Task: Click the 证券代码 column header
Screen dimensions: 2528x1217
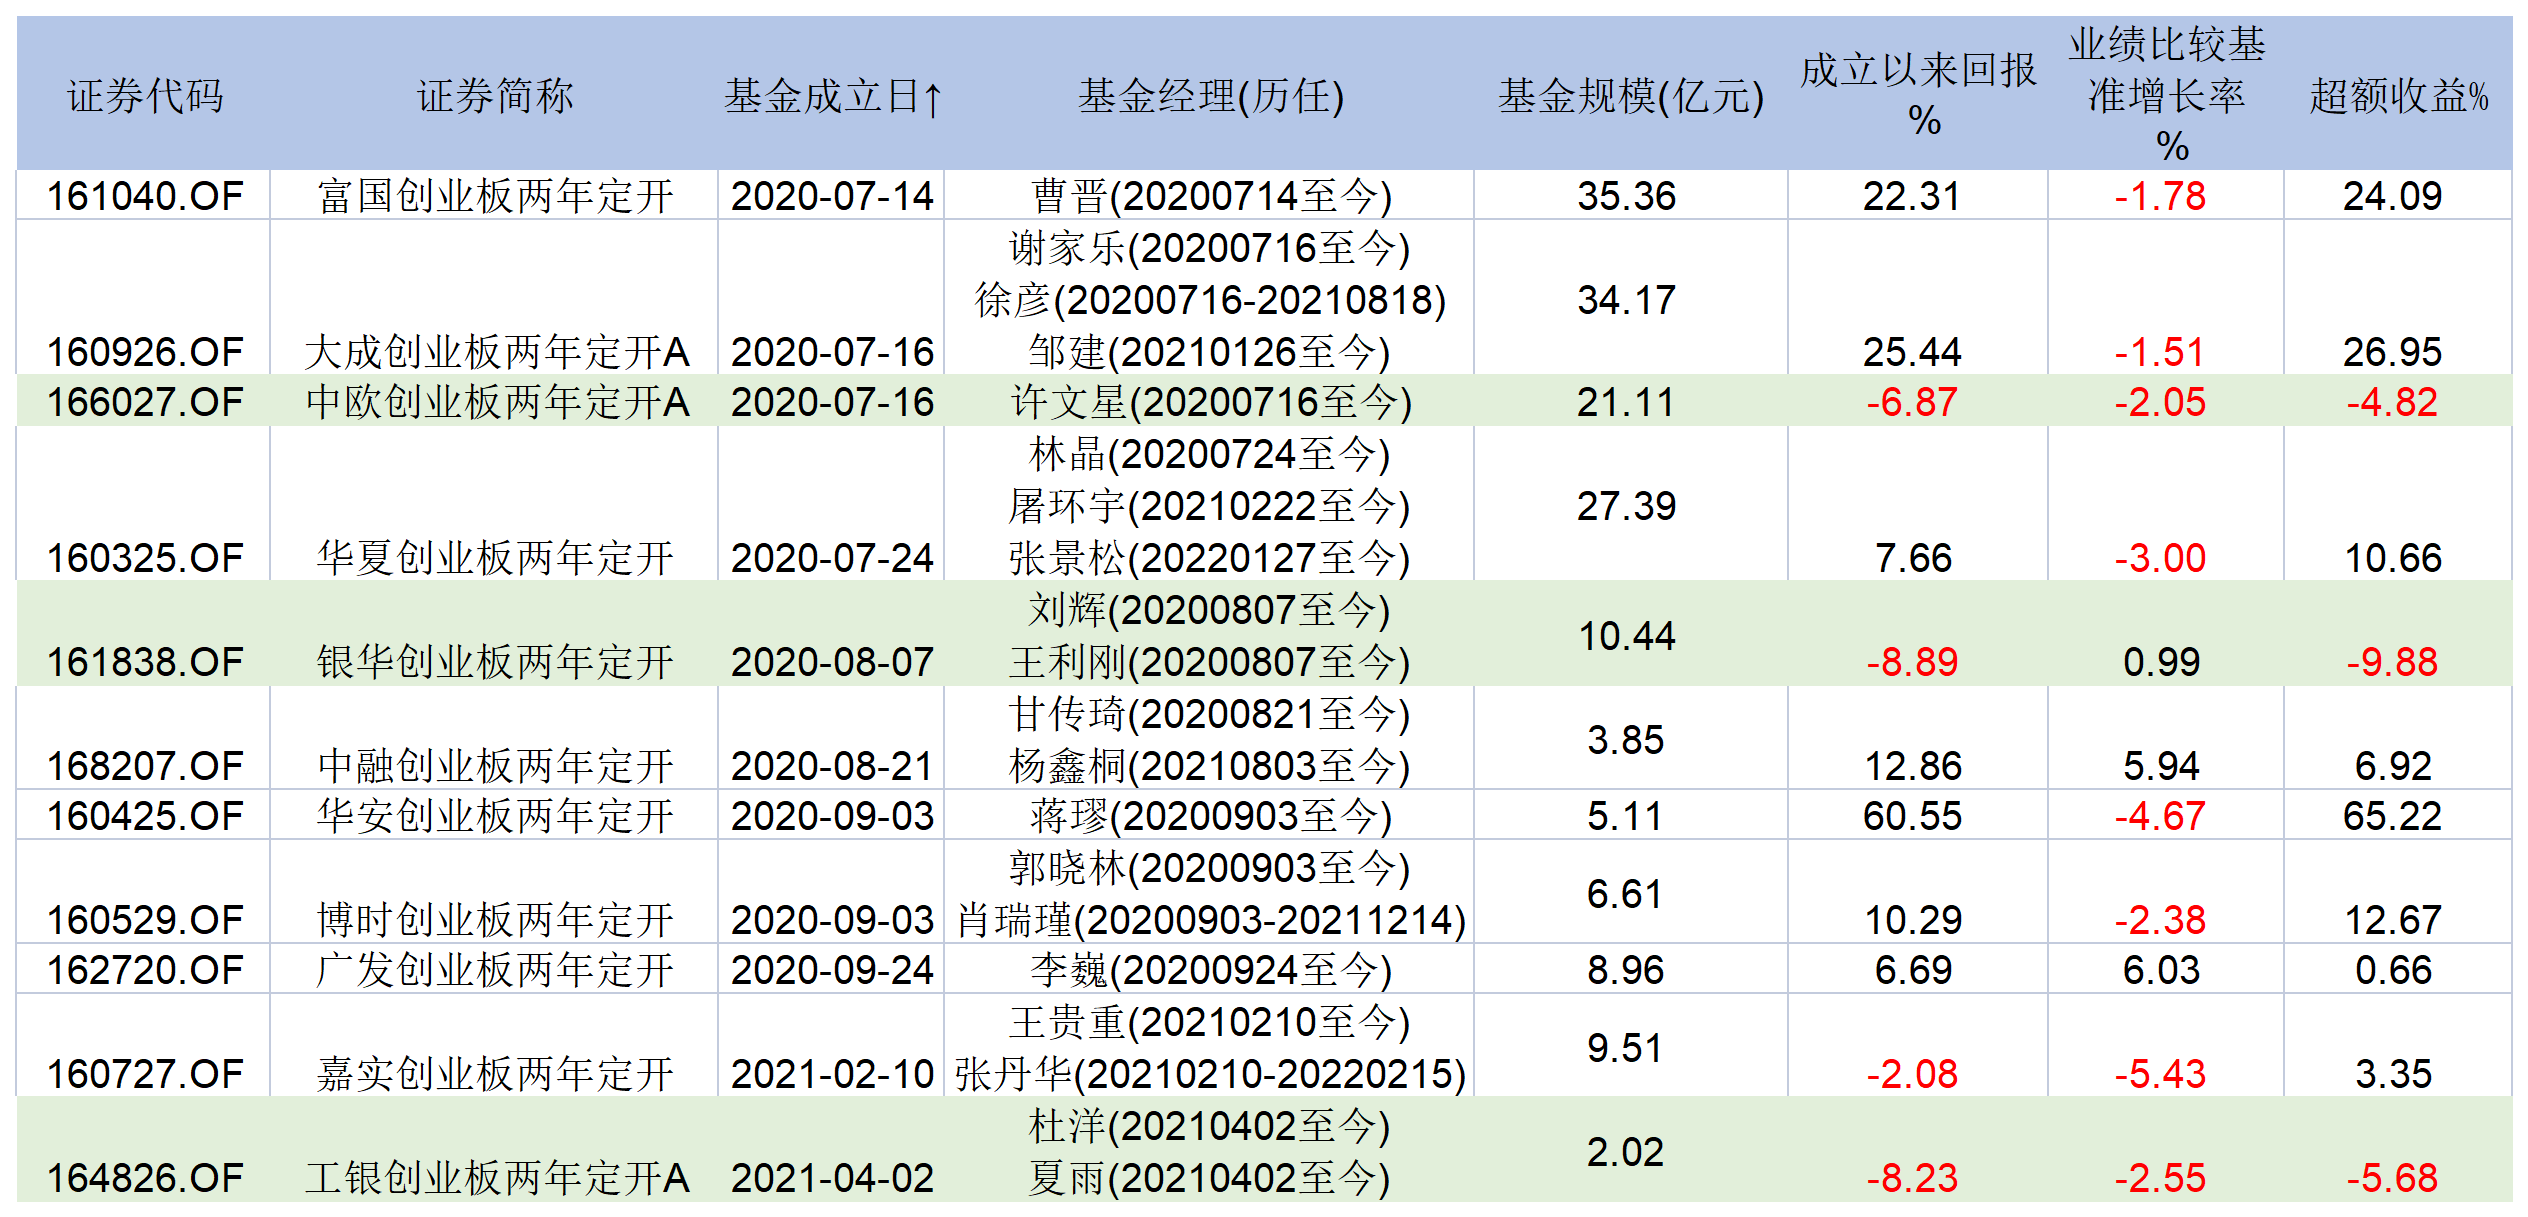Action: click(145, 97)
